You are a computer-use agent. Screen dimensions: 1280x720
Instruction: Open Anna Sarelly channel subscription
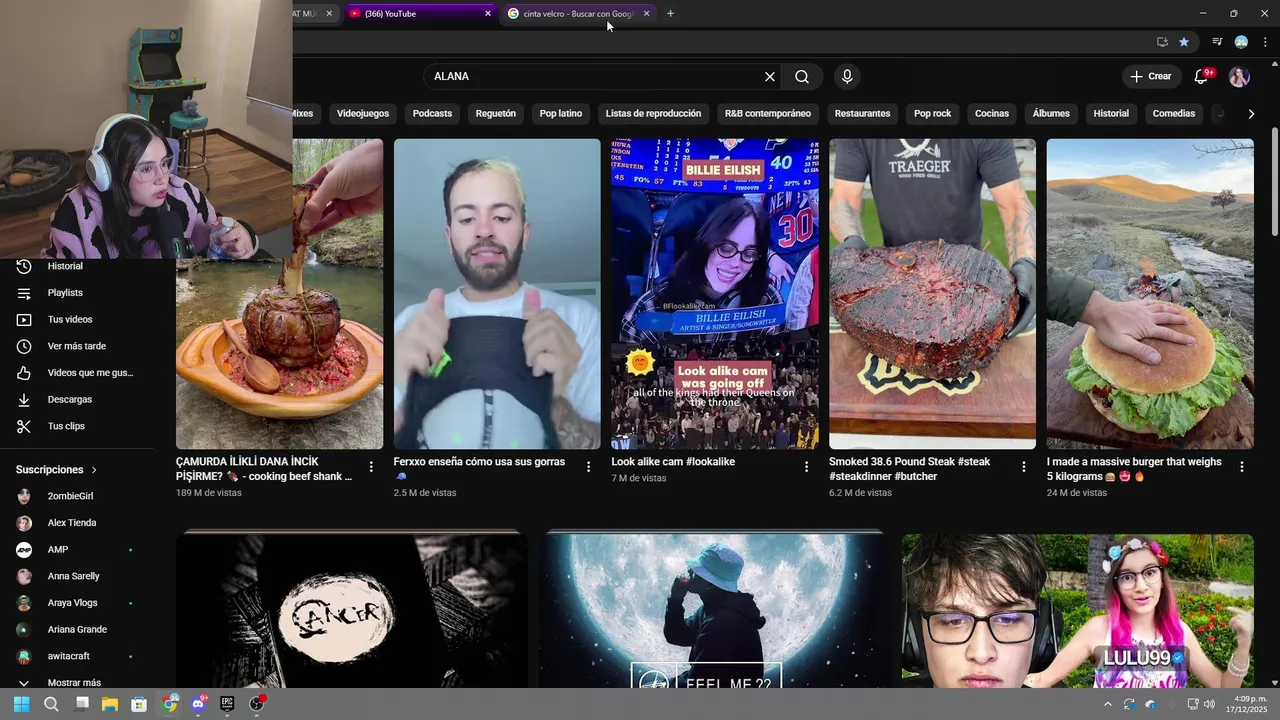pyautogui.click(x=76, y=576)
